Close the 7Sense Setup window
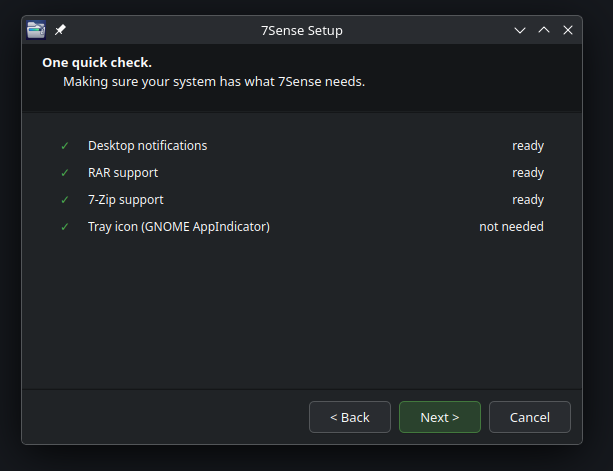613x471 pixels. (568, 30)
